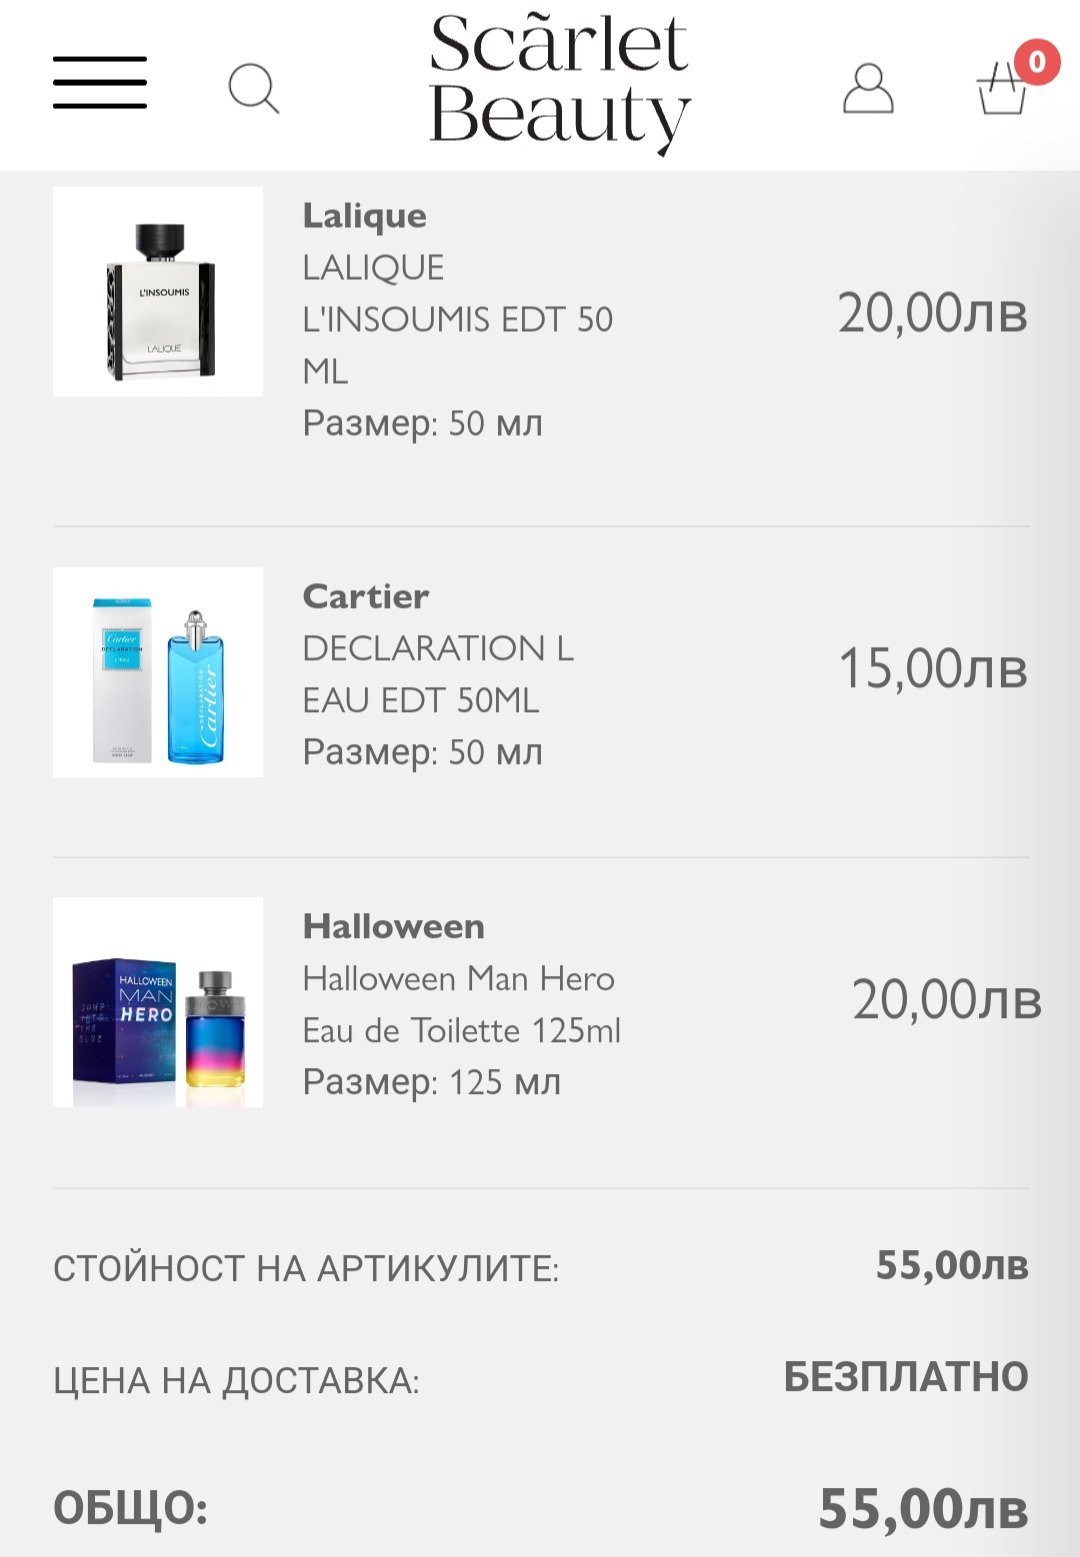Open the Lalique L'Insoumis product image
1080x1557 pixels.
click(158, 291)
